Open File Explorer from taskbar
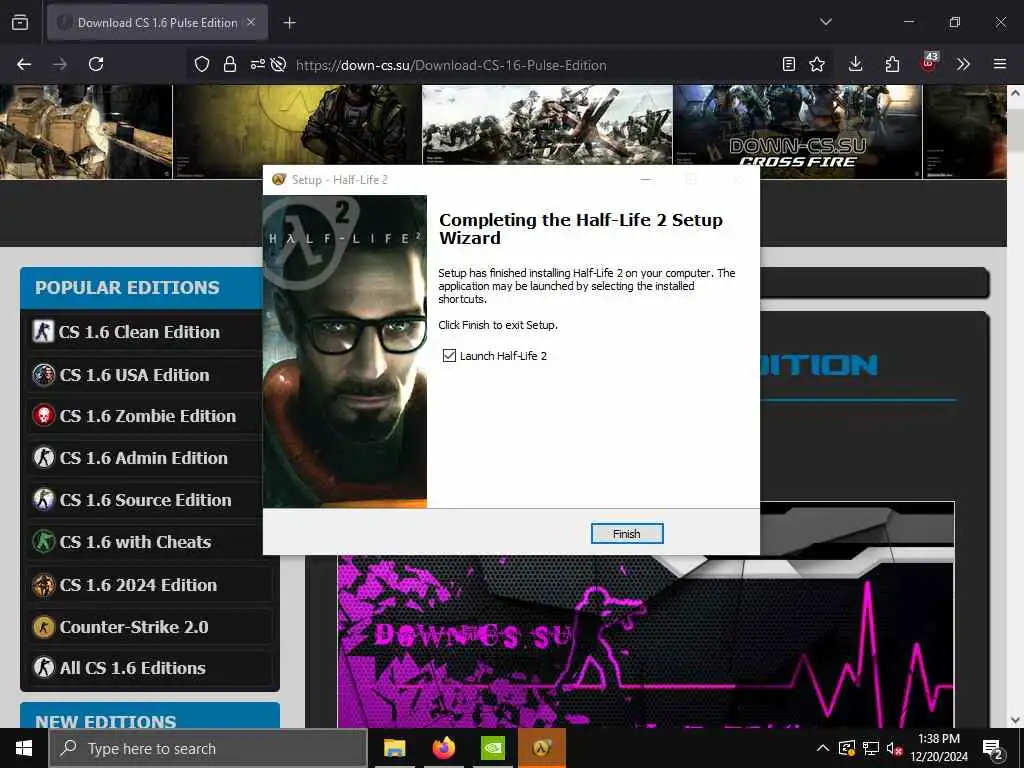Image resolution: width=1024 pixels, height=768 pixels. point(394,748)
